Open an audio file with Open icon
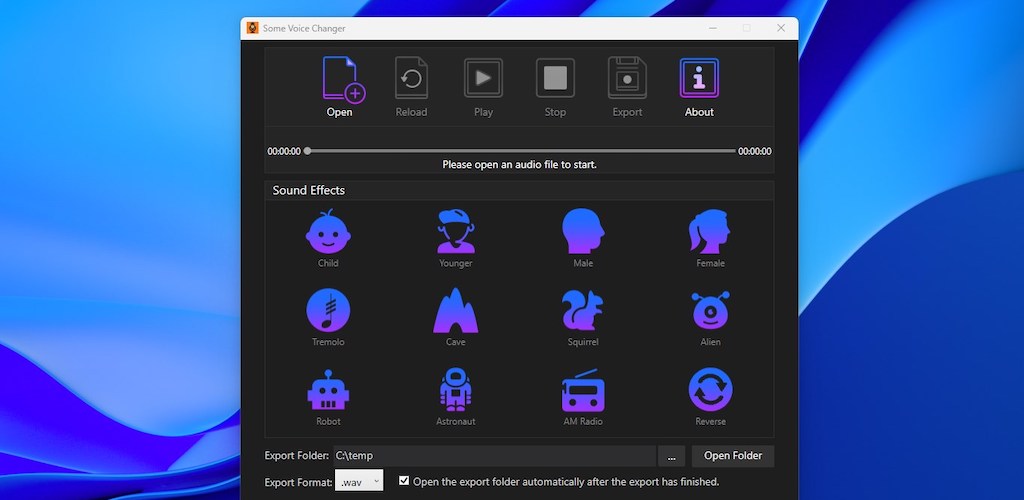This screenshot has height=500, width=1024. pyautogui.click(x=340, y=80)
